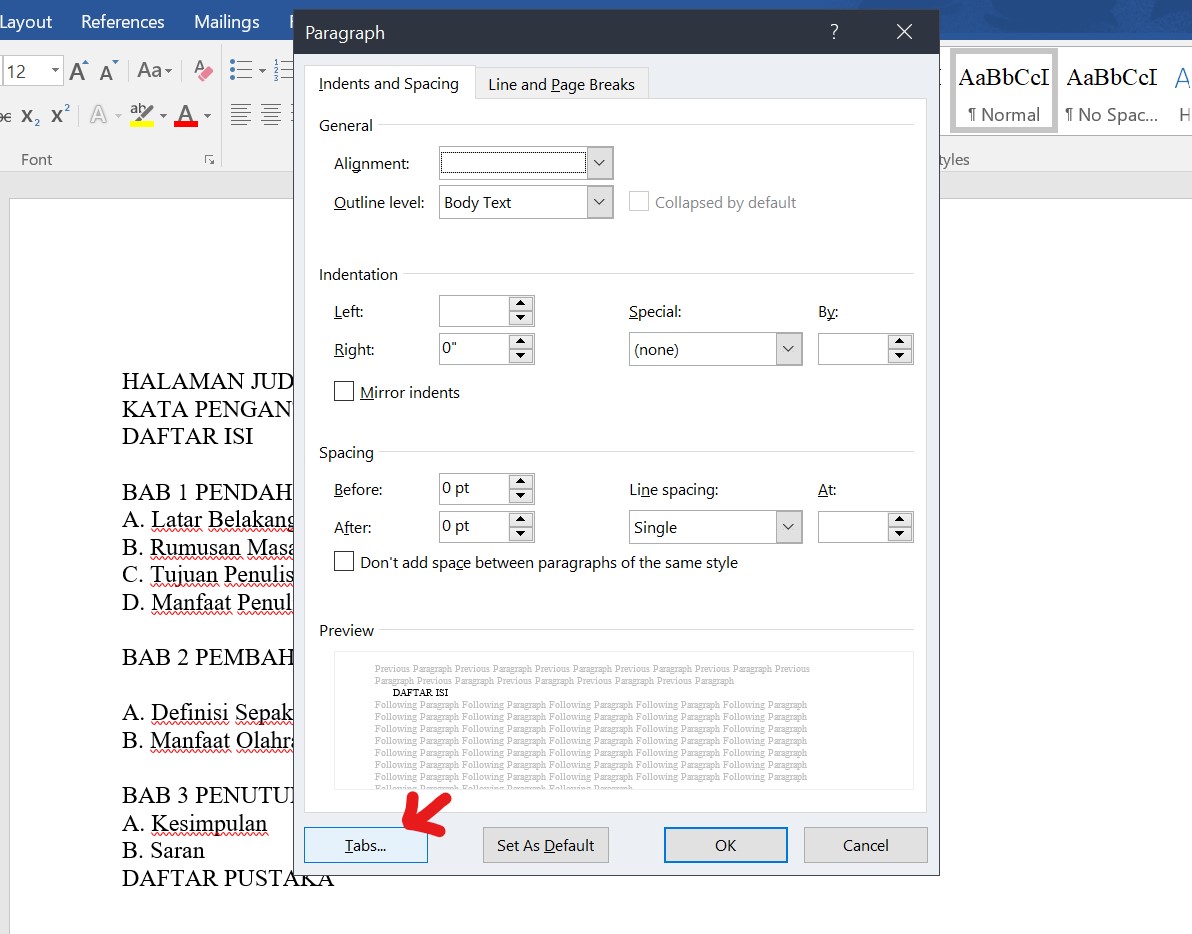
Task: Click the Text Highlight Color icon
Action: pos(142,115)
